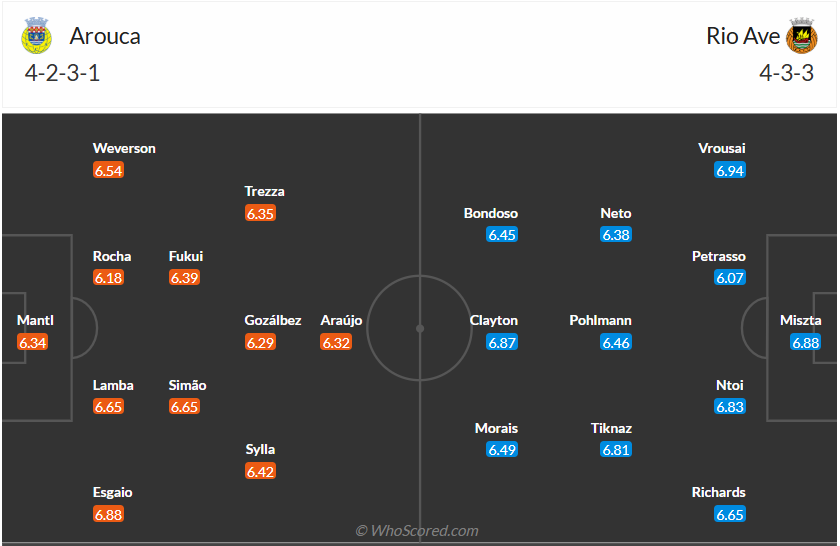Click the Rio Ave 4-3-3 formation label
The width and height of the screenshot is (840, 546).
786,73
